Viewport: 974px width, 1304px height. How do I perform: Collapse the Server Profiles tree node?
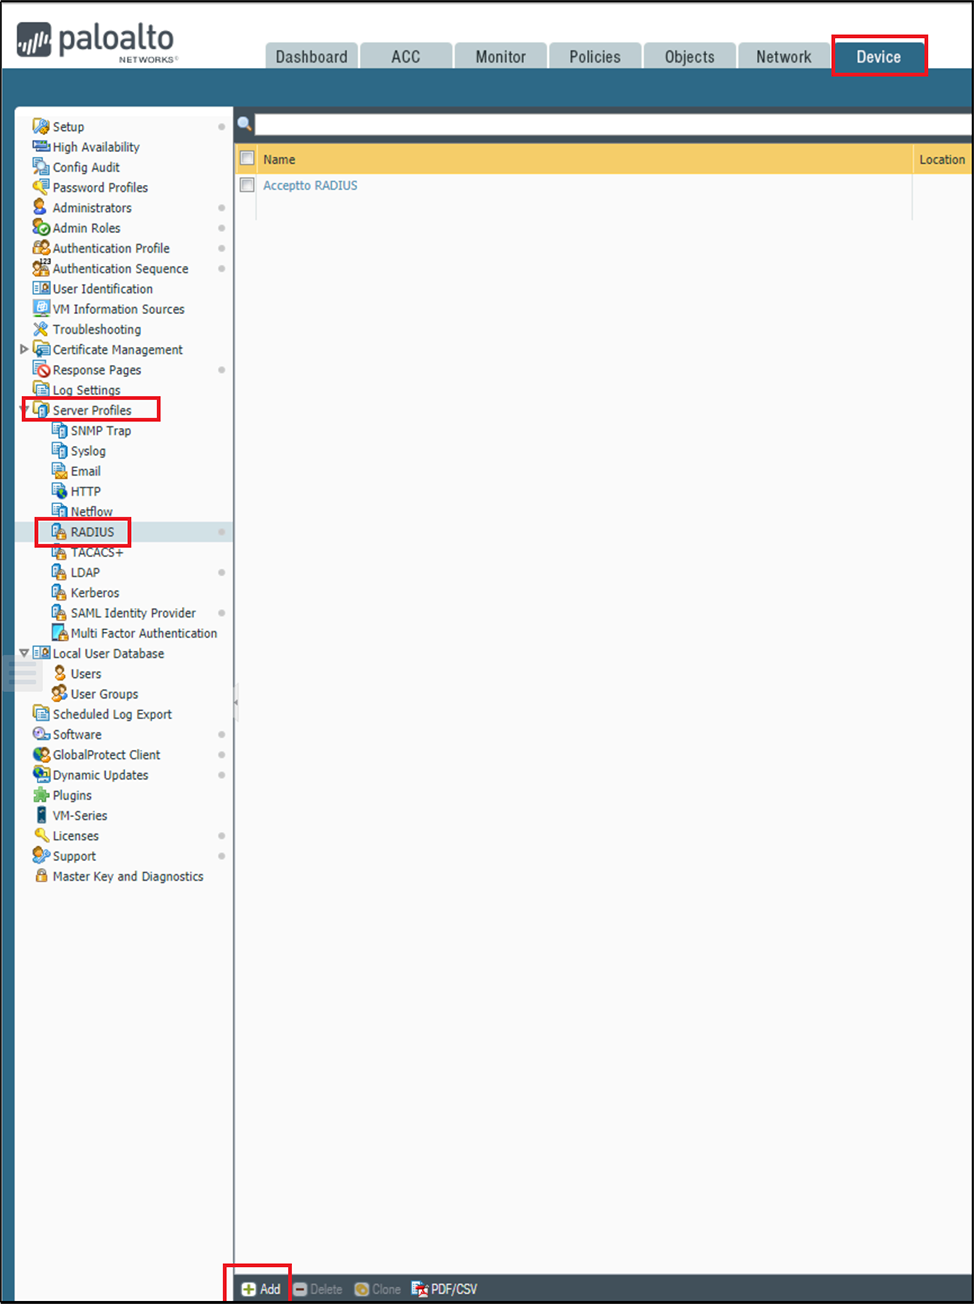24,410
